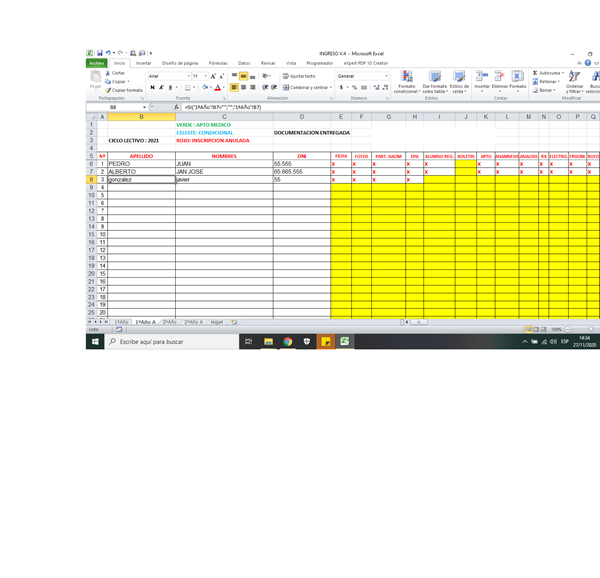Apply bold formatting with the N button
The image size is (600, 578).
(x=151, y=88)
